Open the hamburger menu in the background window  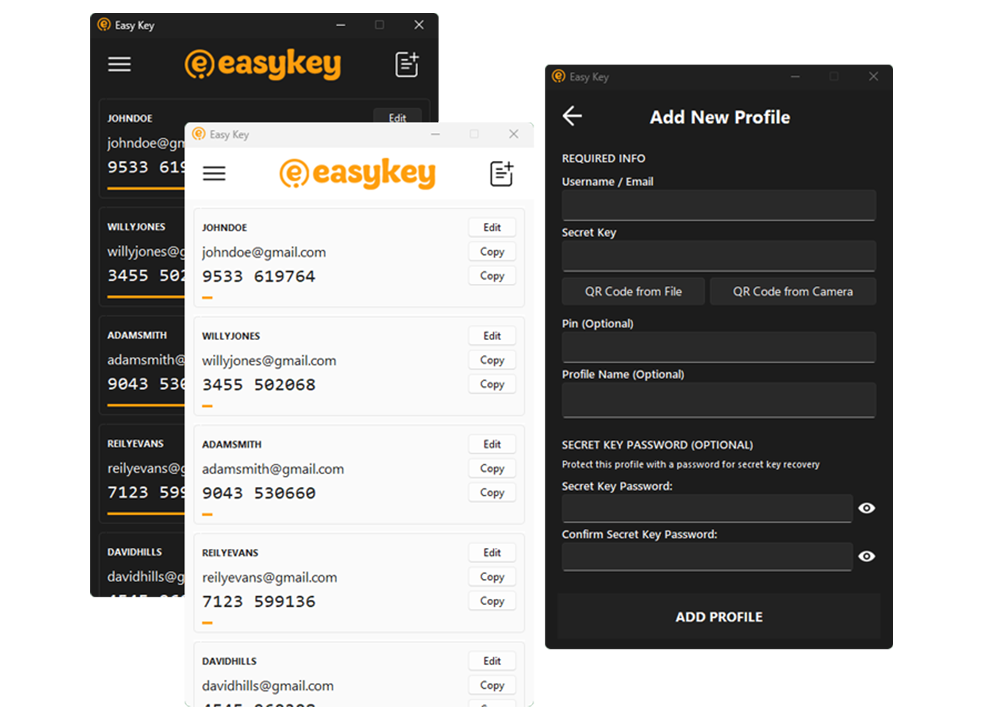(x=119, y=63)
